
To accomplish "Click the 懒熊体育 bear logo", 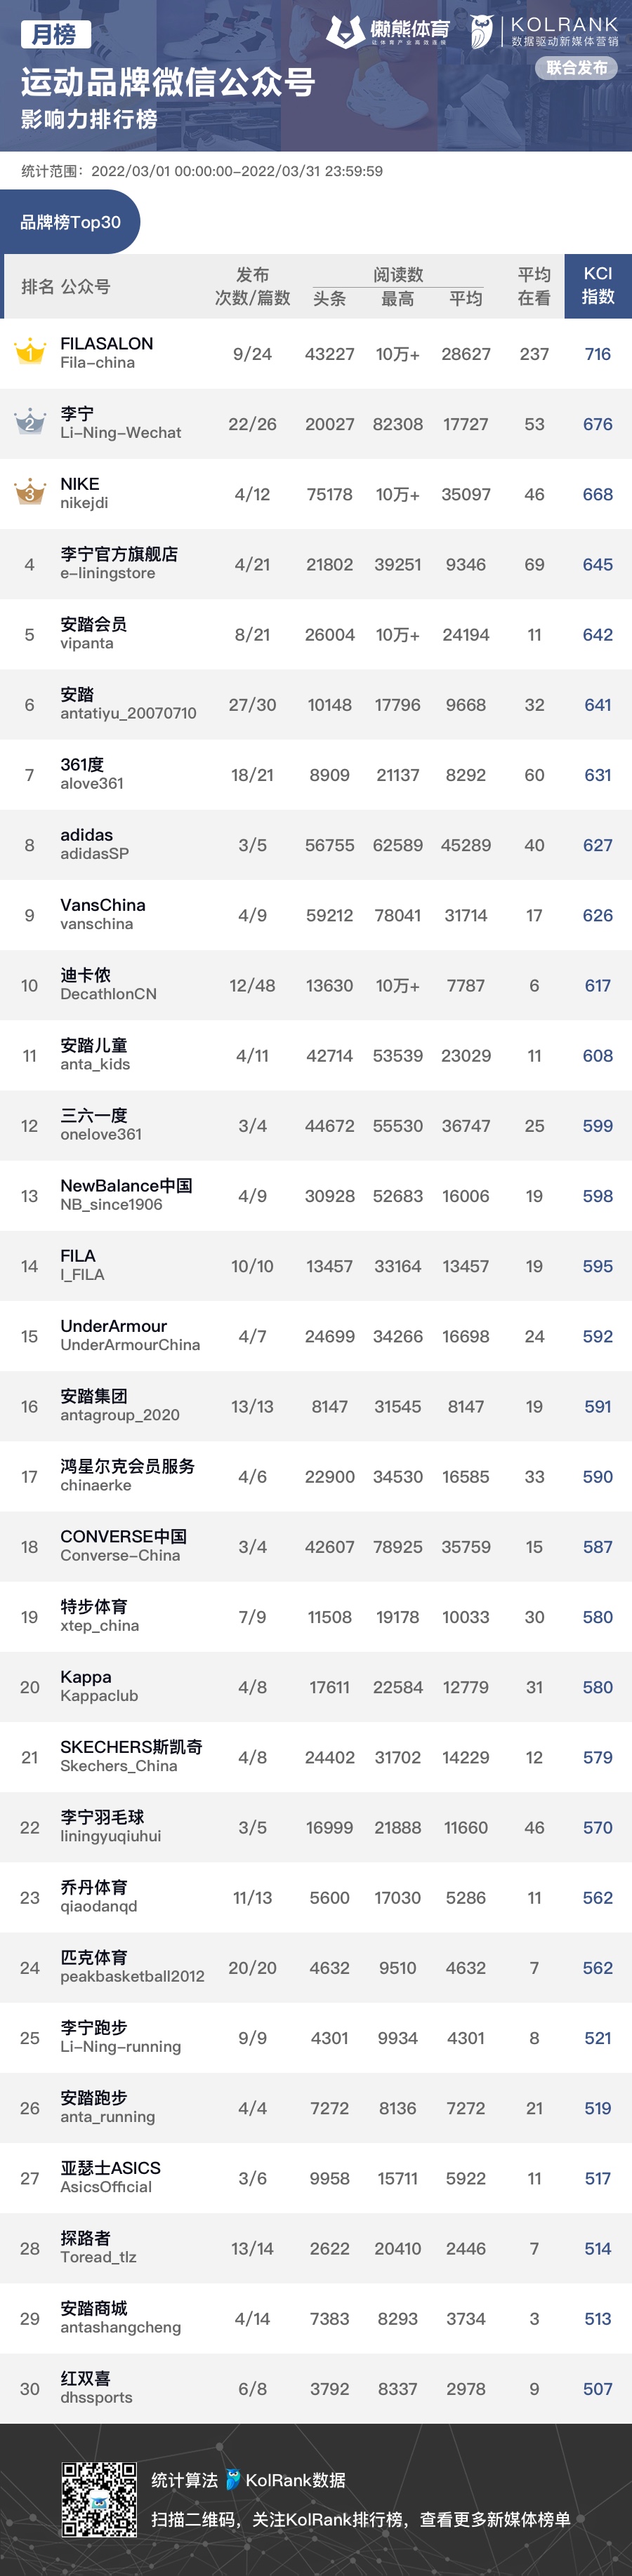I will click(345, 32).
